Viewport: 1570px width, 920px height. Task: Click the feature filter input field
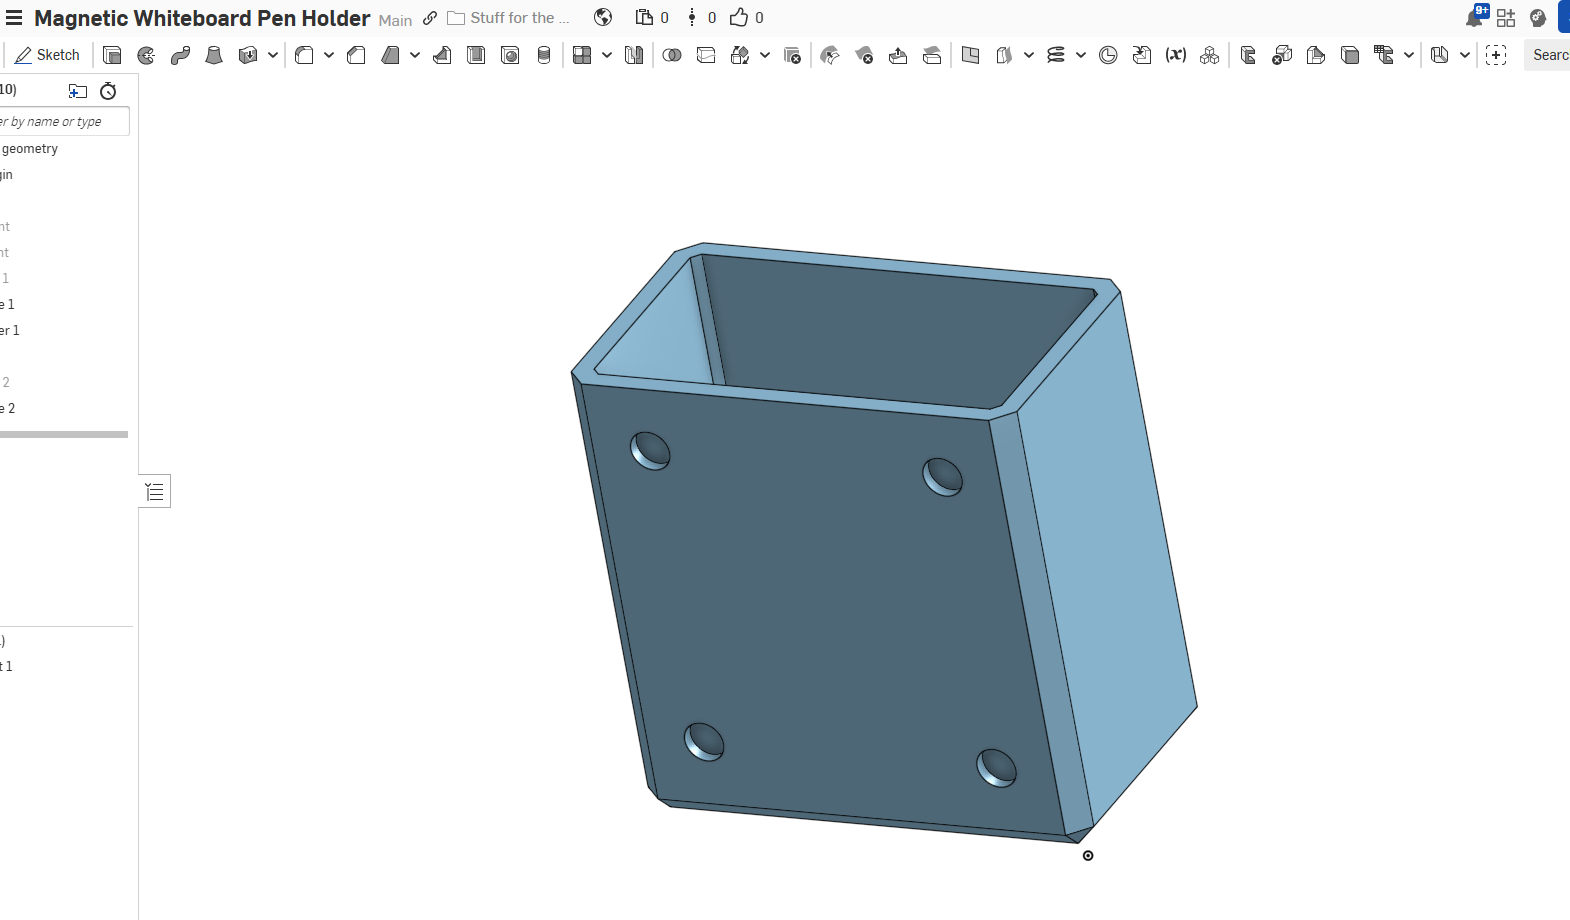click(x=64, y=122)
